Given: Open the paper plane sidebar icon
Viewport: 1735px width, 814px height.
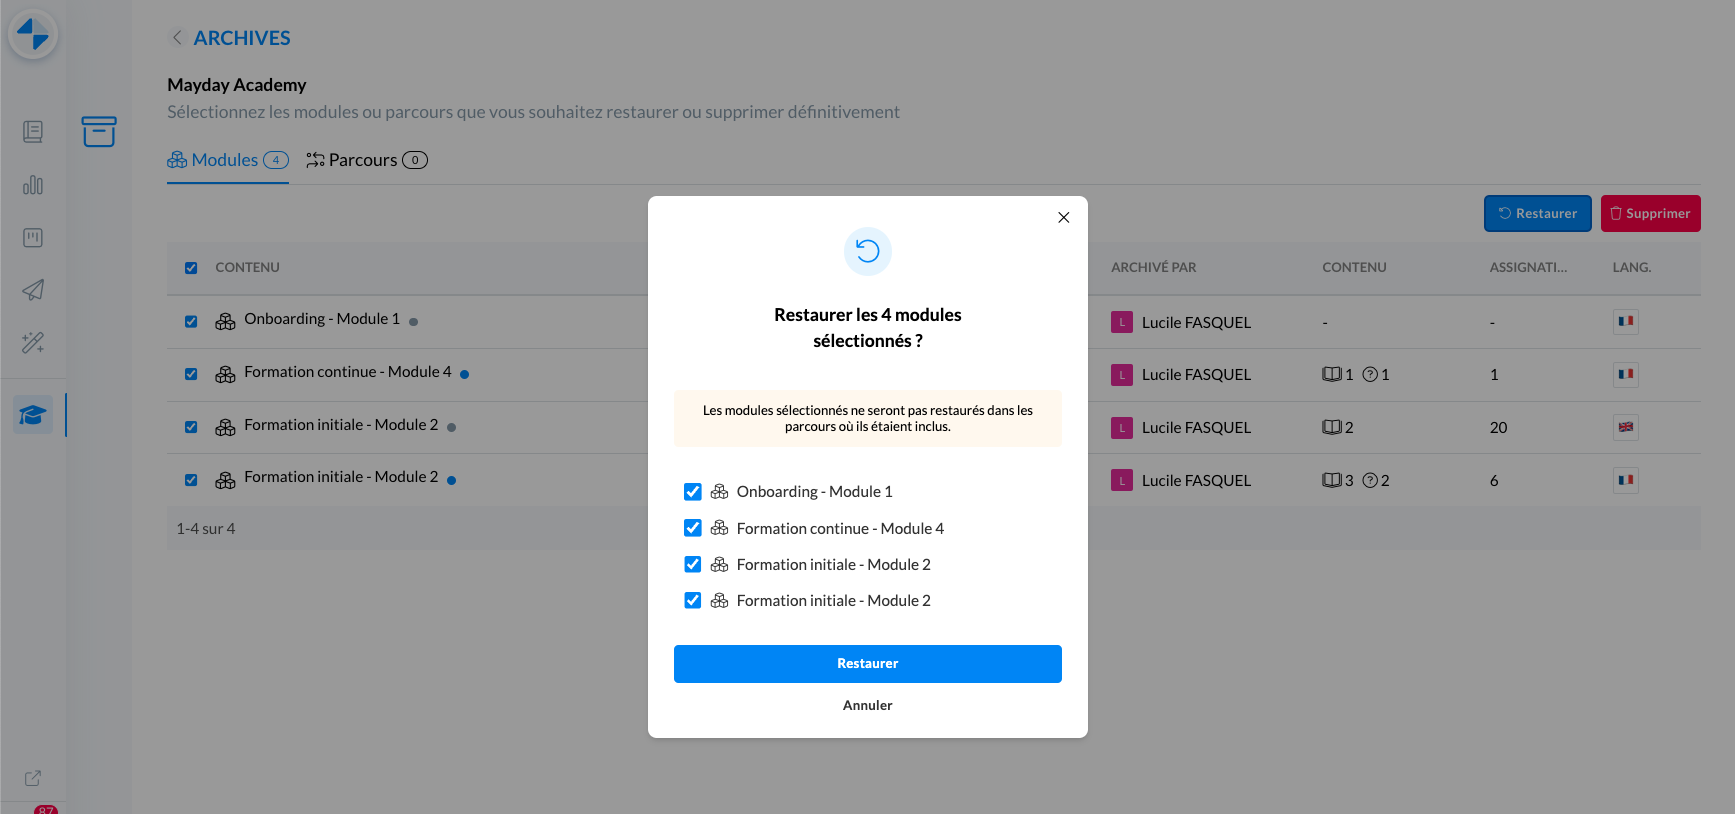Looking at the screenshot, I should 33,290.
